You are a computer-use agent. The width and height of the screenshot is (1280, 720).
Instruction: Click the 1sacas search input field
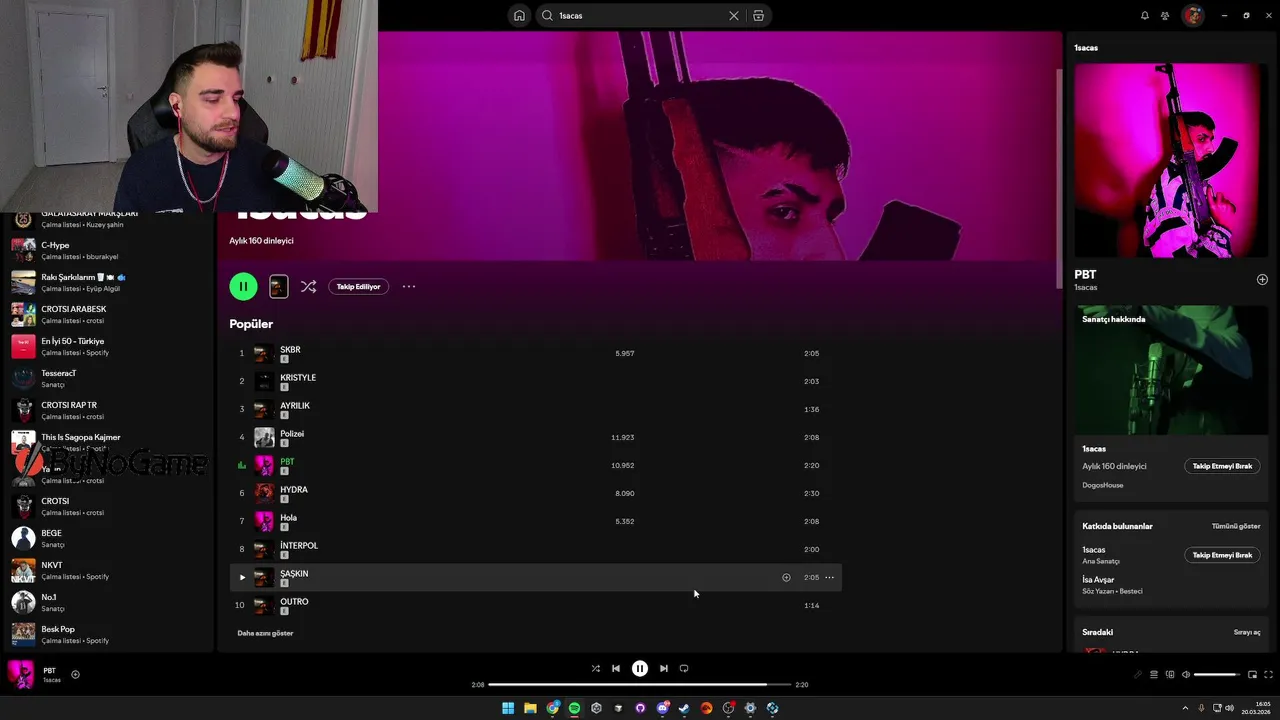[x=640, y=15]
